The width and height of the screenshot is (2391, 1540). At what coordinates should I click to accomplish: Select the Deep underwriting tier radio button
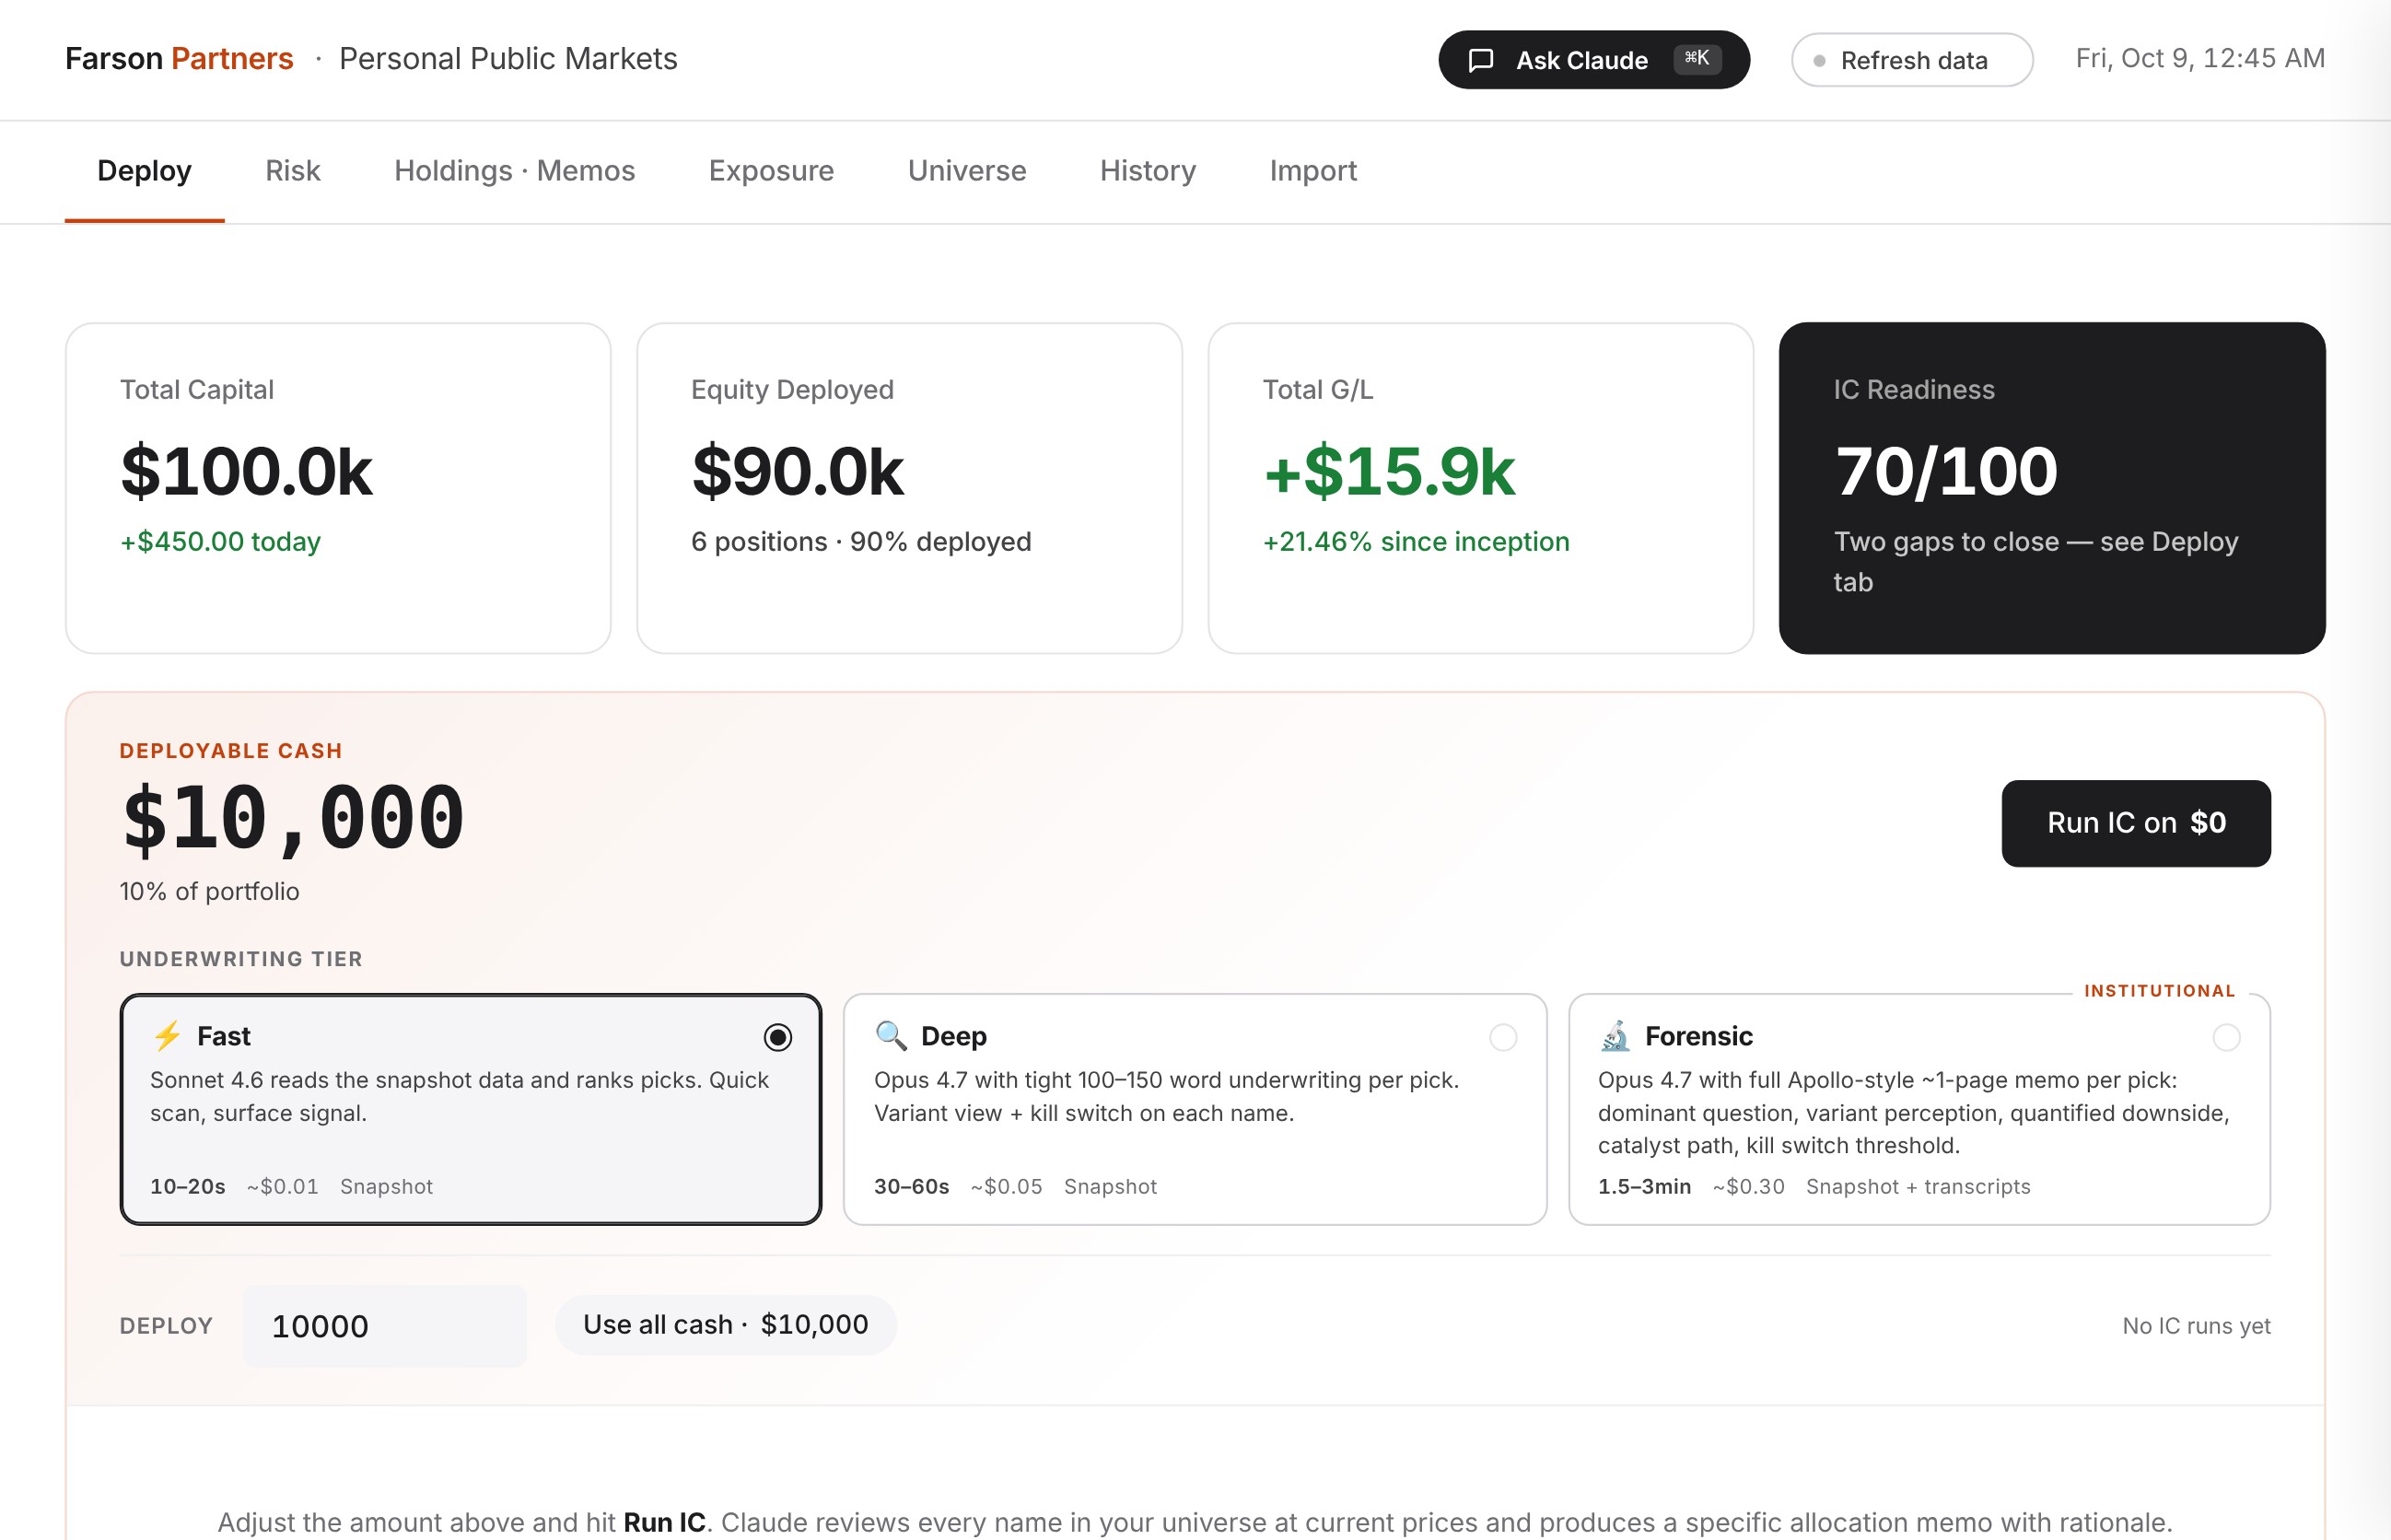[x=1503, y=1038]
